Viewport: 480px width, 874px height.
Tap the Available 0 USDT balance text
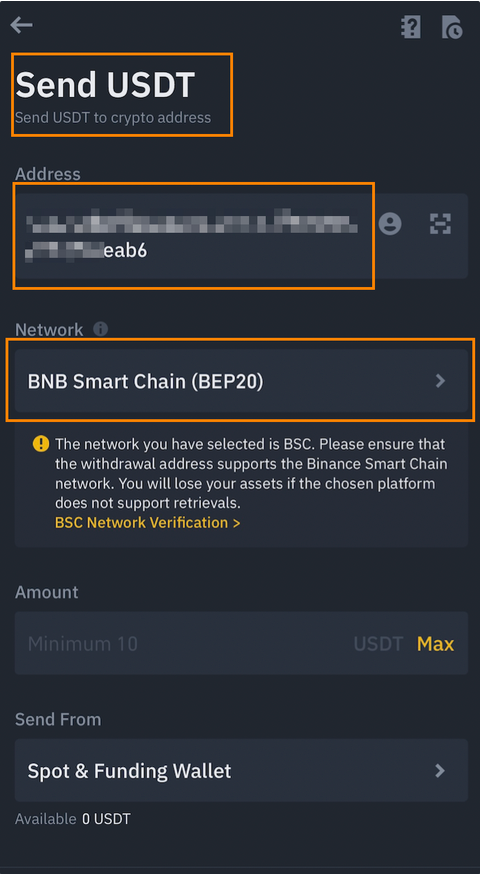pyautogui.click(x=72, y=819)
